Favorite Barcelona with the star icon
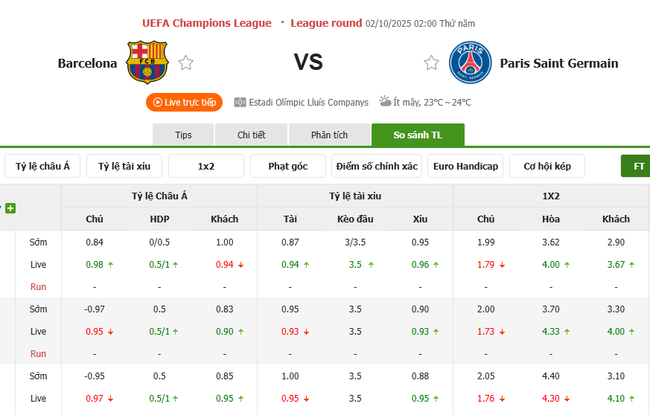 pos(186,63)
